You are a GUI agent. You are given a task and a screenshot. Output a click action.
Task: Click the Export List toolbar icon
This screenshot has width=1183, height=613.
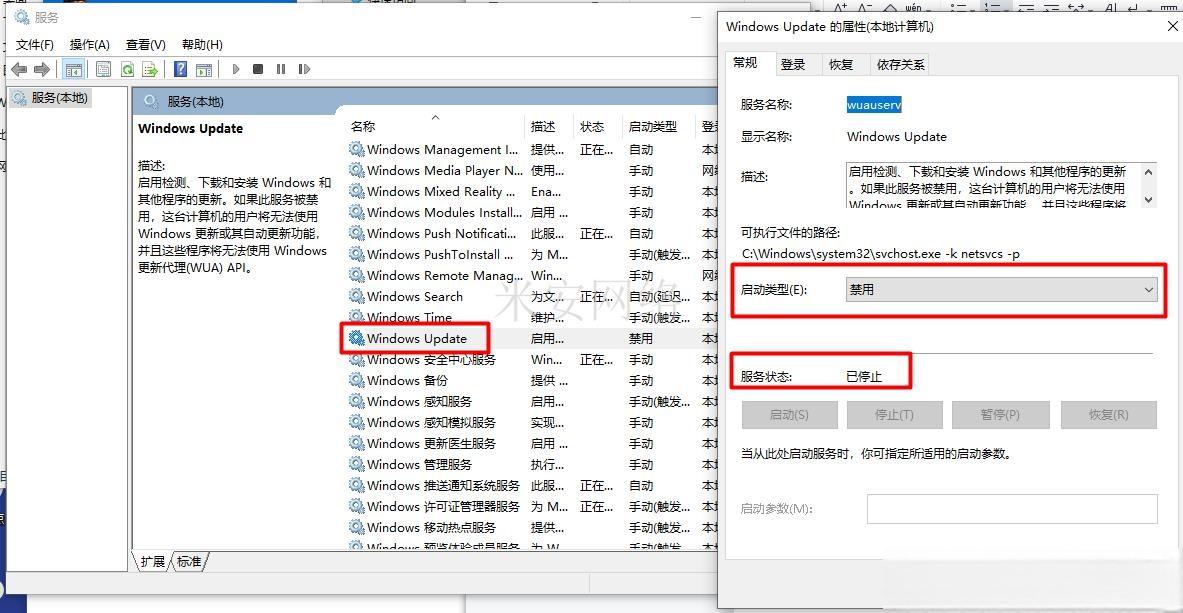[x=150, y=69]
